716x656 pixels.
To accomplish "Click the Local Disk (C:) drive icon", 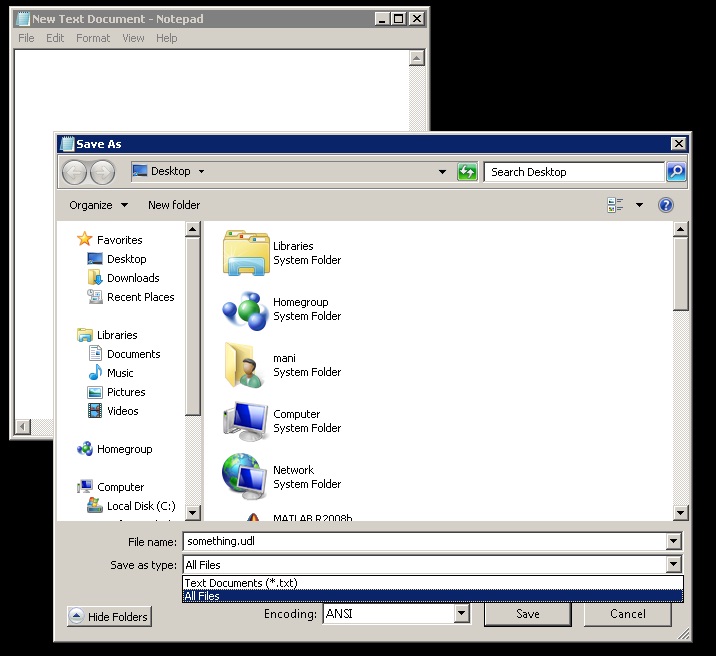I will tap(95, 505).
